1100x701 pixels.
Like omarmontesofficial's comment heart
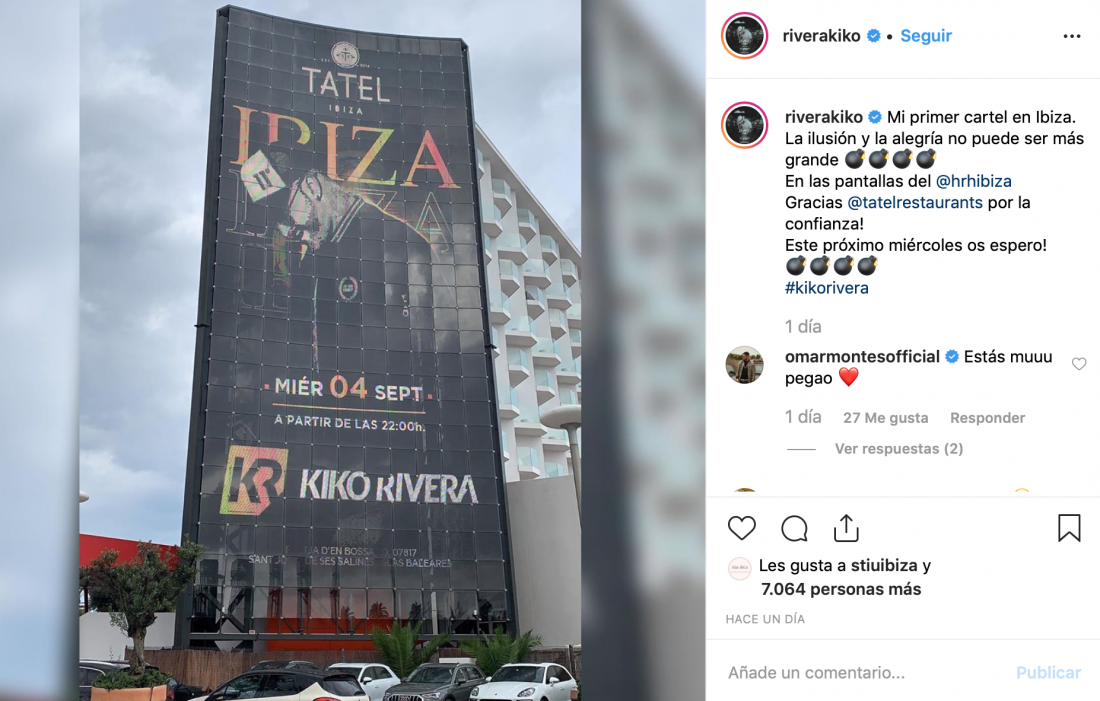click(1079, 363)
